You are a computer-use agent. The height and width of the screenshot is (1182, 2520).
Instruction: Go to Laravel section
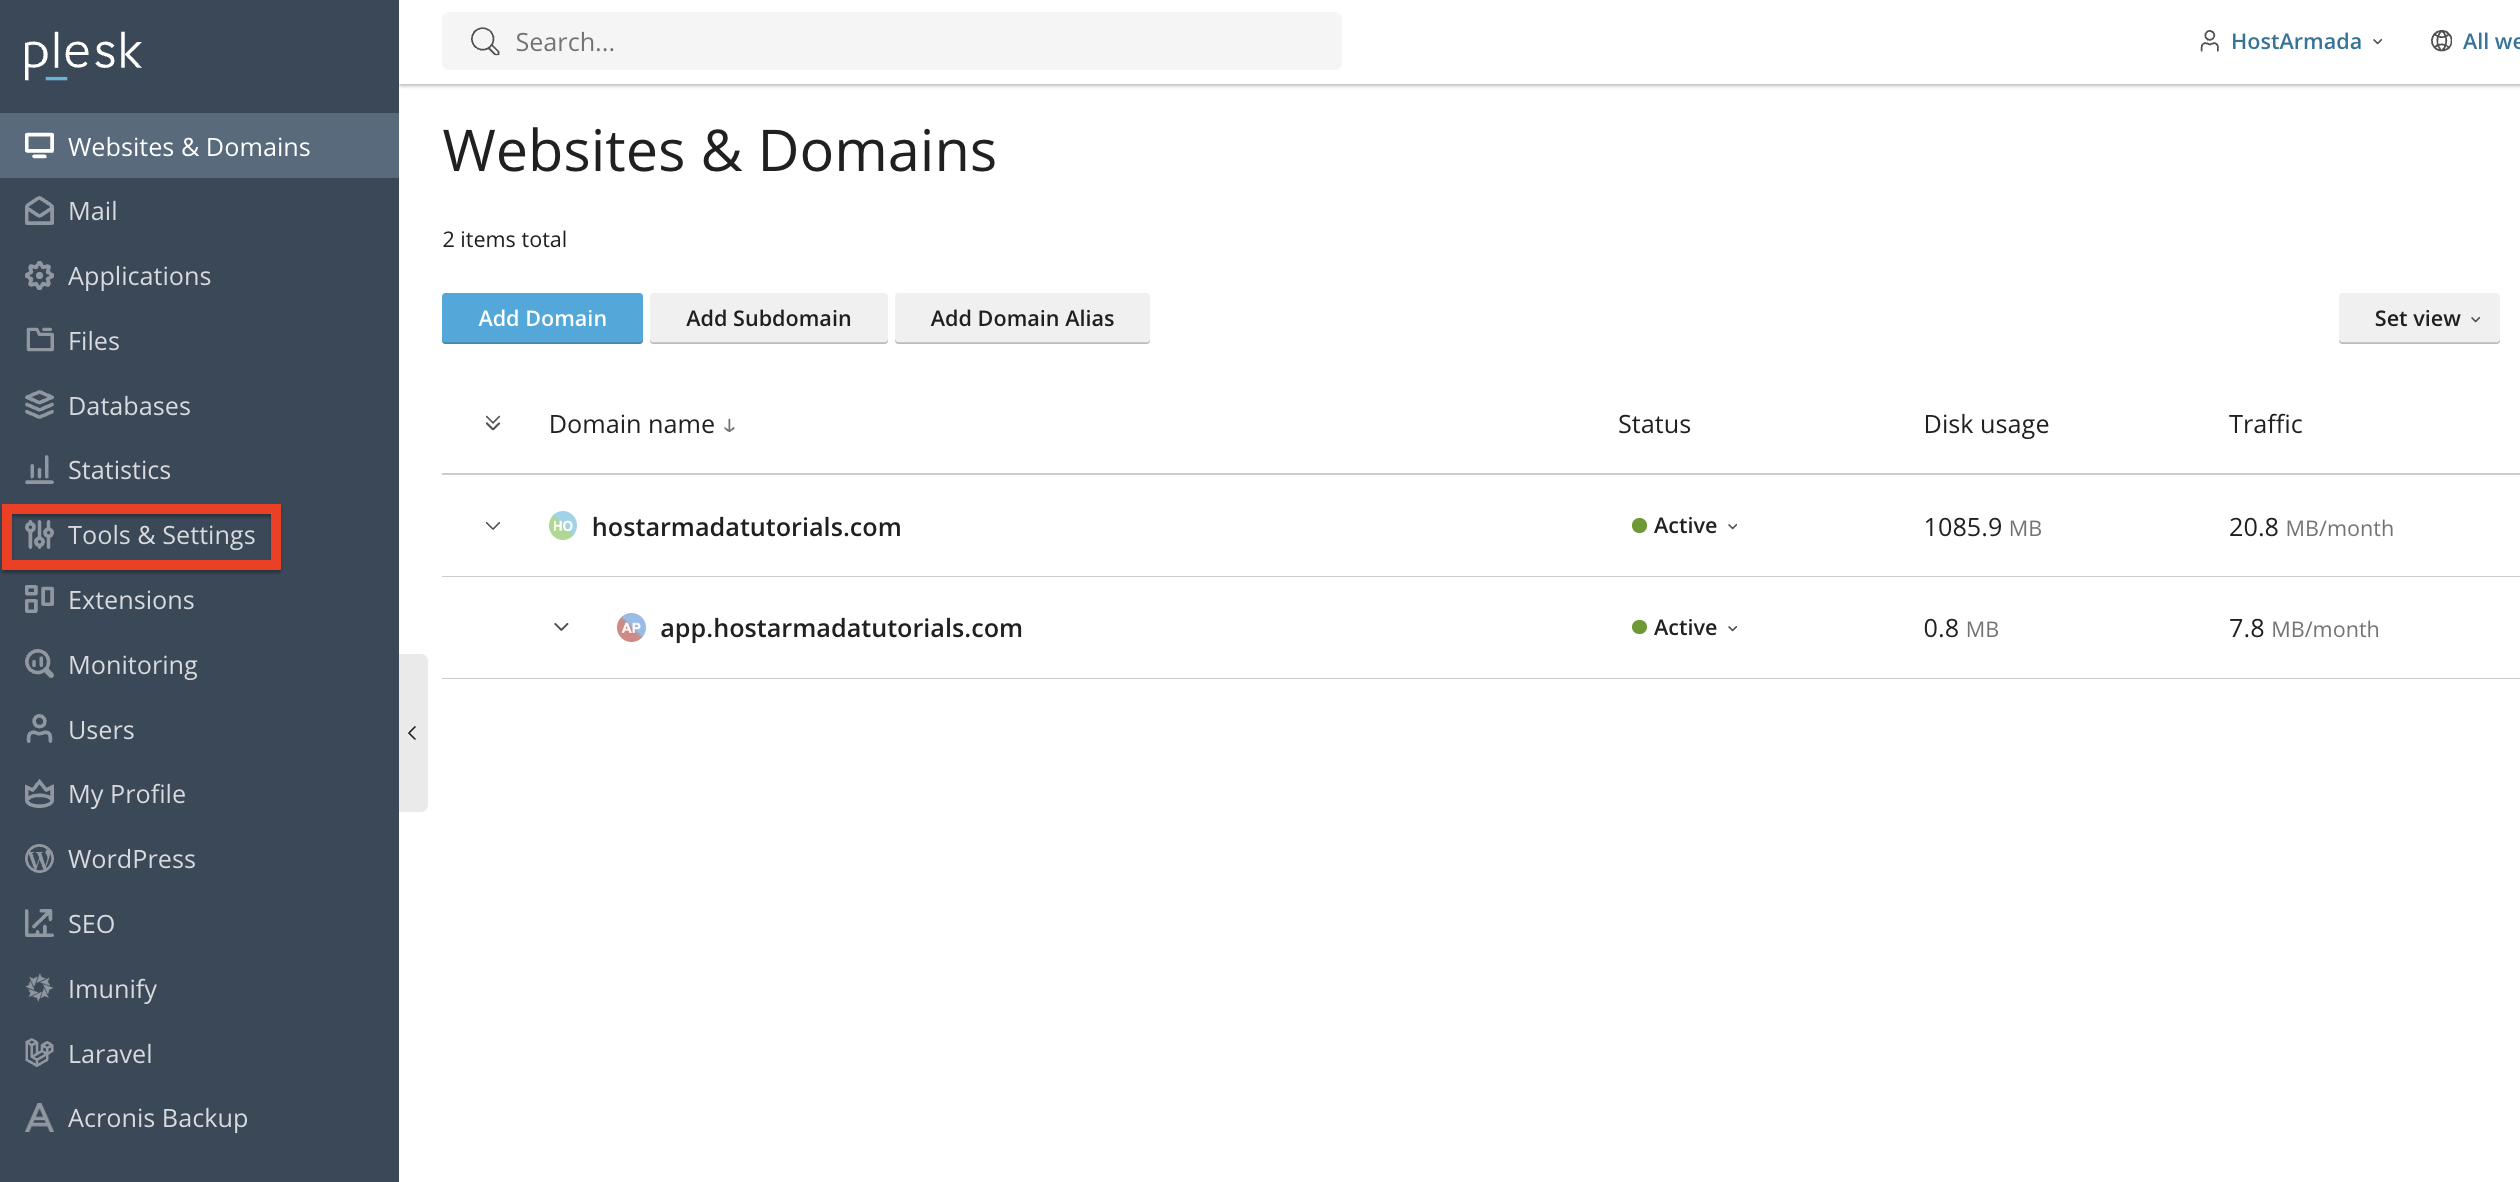coord(199,1053)
